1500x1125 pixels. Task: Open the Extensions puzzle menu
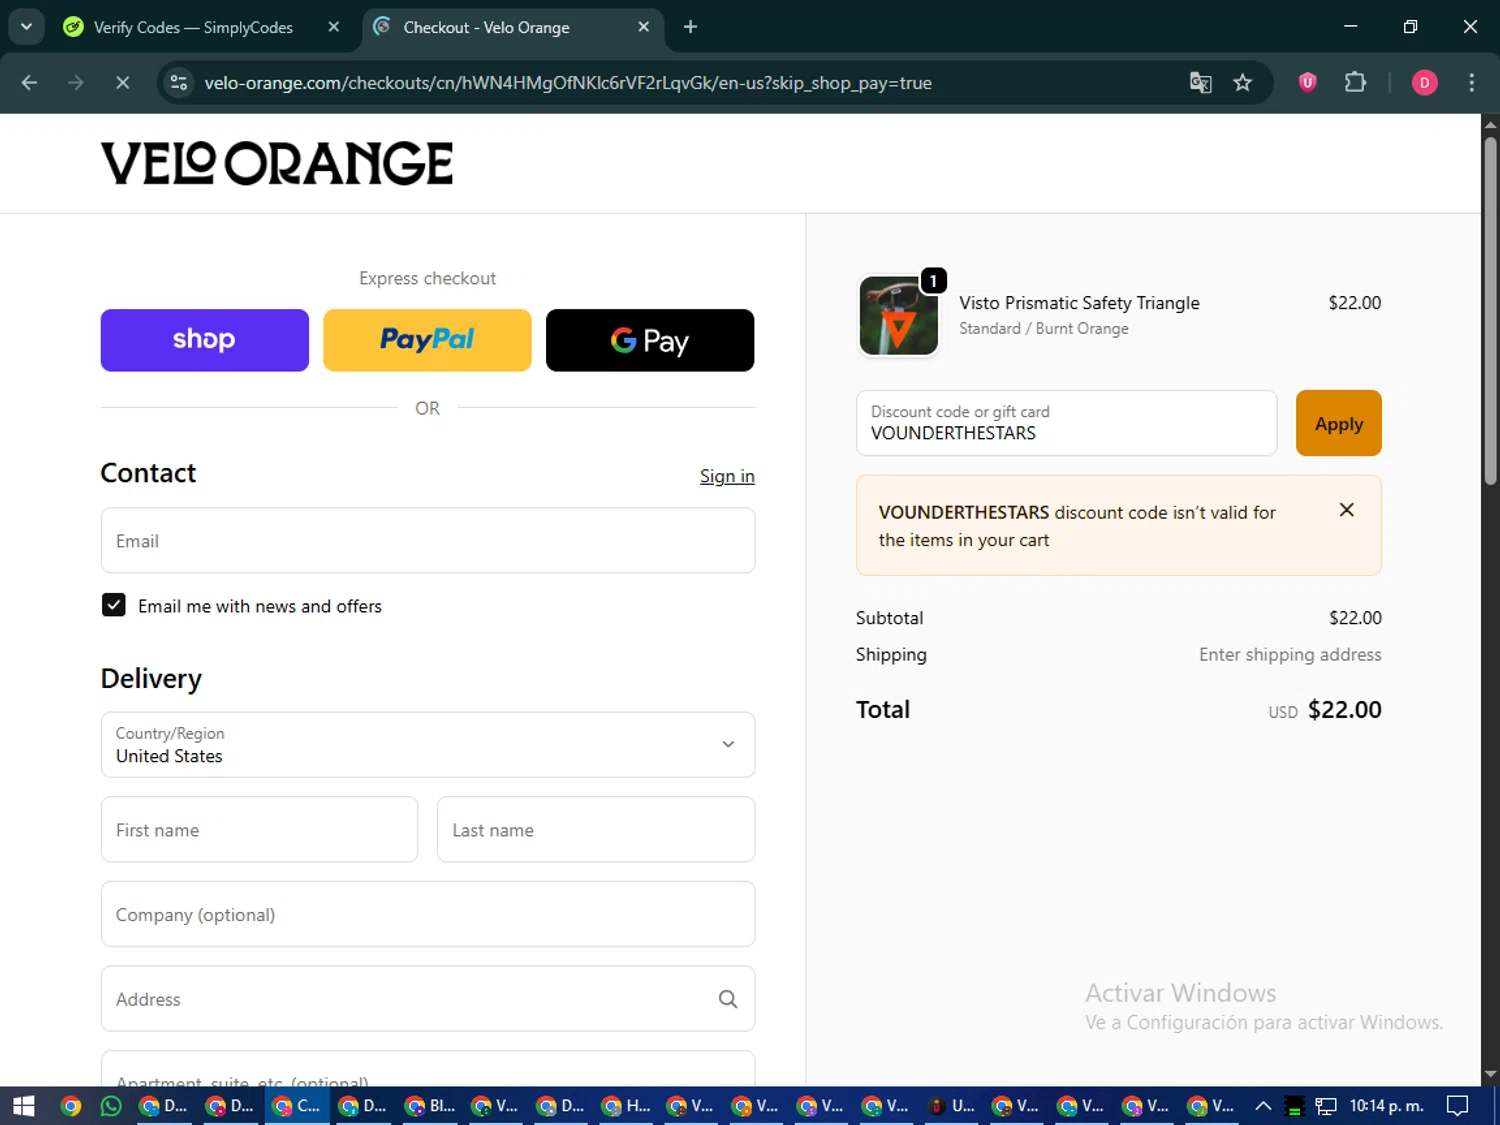(x=1355, y=83)
